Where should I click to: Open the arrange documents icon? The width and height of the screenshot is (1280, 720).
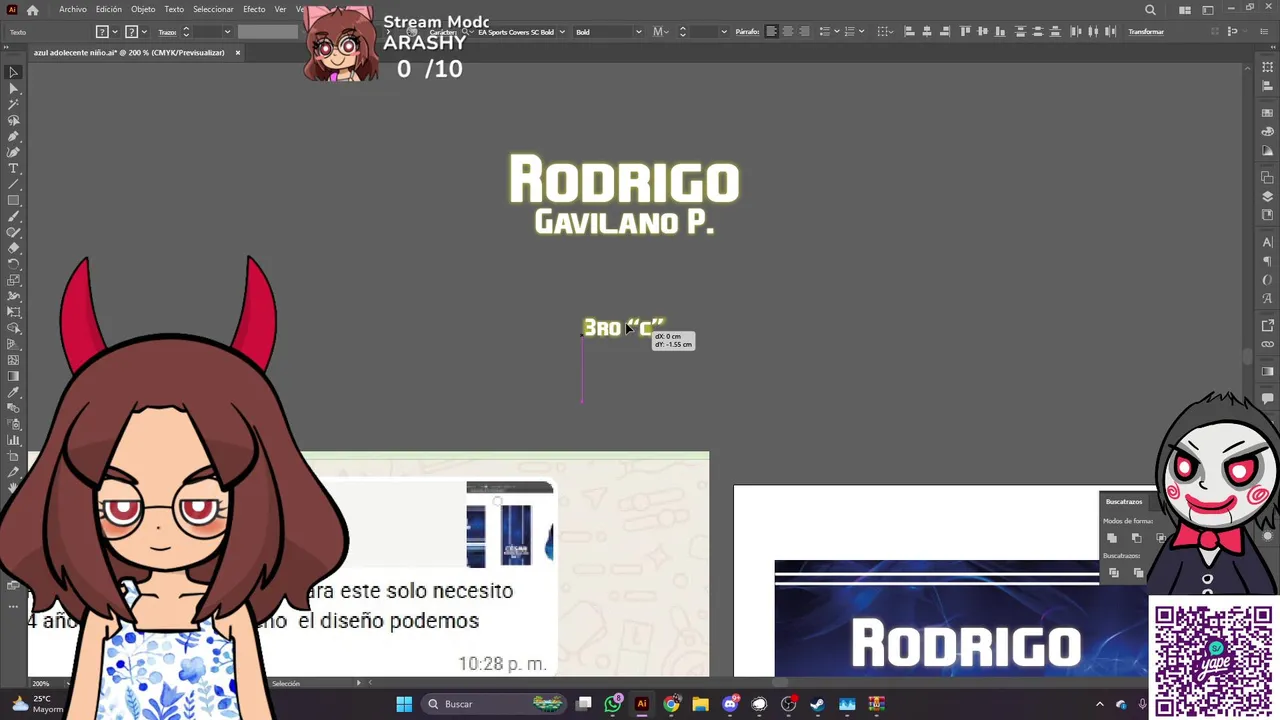click(x=1184, y=10)
